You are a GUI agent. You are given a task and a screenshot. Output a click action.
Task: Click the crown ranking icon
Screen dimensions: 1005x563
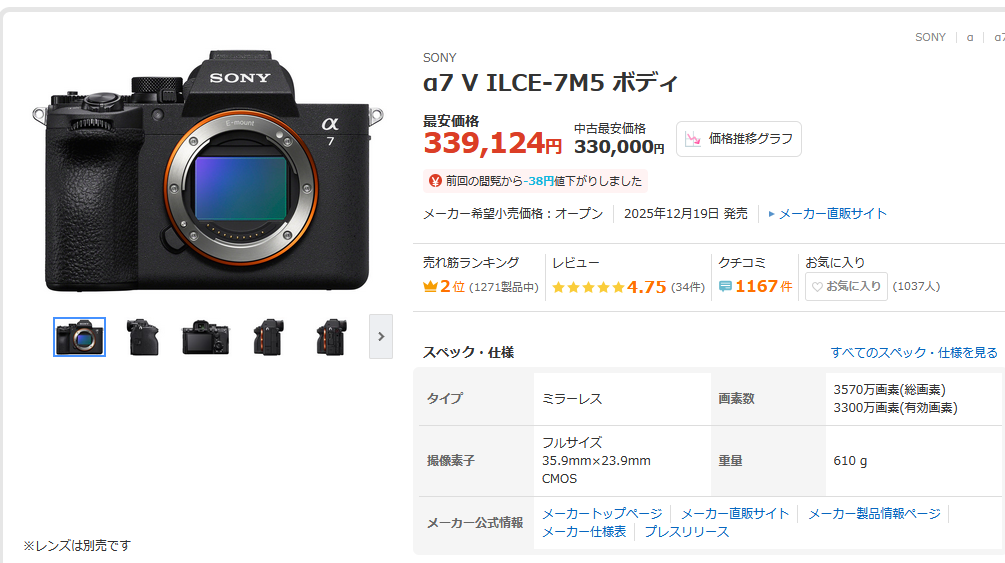pos(430,286)
